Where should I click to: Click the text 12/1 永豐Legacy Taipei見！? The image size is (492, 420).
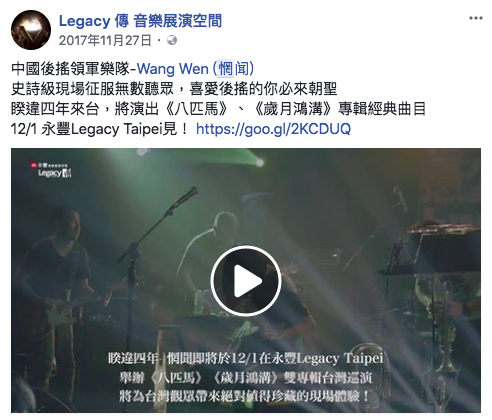[x=100, y=129]
